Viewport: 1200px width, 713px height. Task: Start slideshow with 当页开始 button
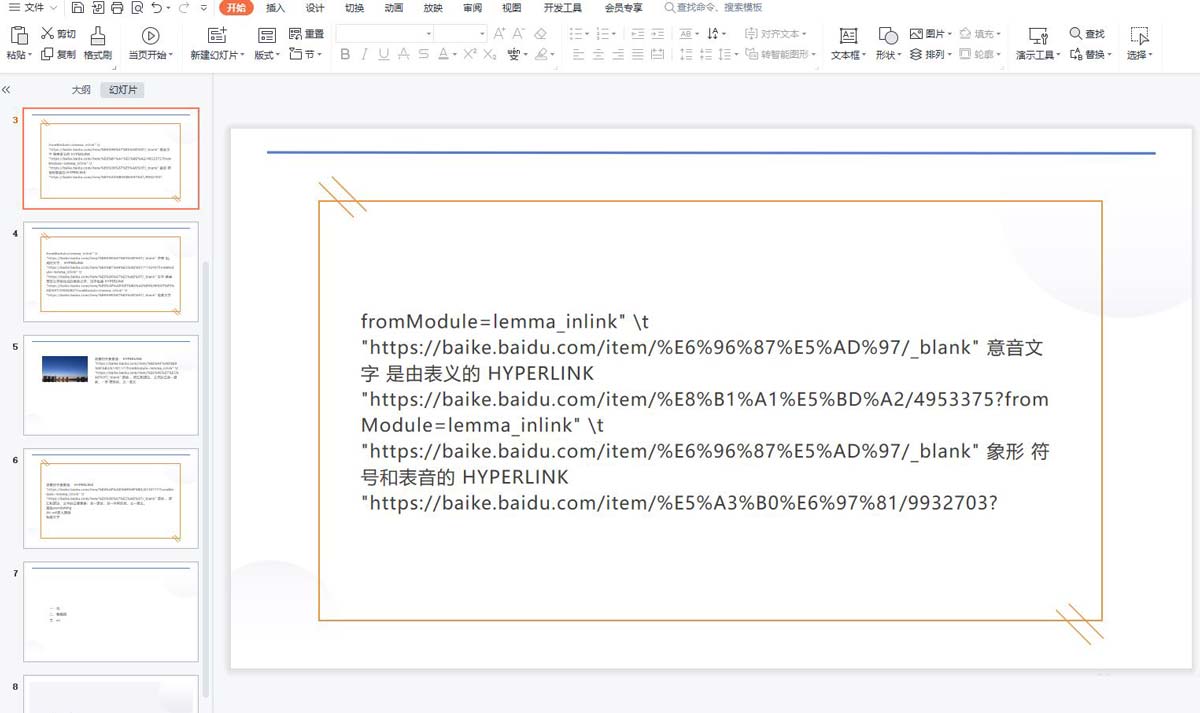coord(150,44)
